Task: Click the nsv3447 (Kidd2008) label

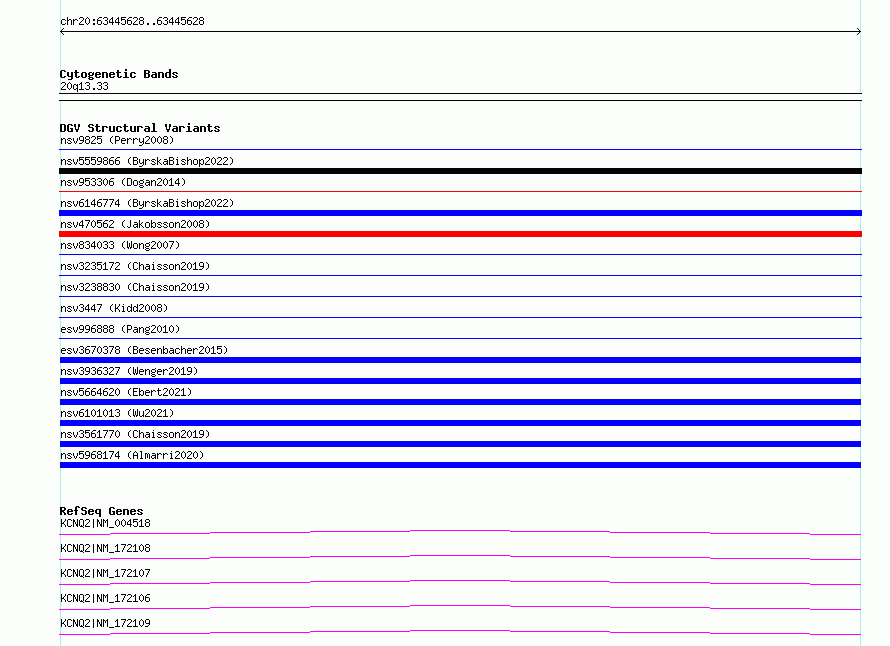Action: coord(114,308)
